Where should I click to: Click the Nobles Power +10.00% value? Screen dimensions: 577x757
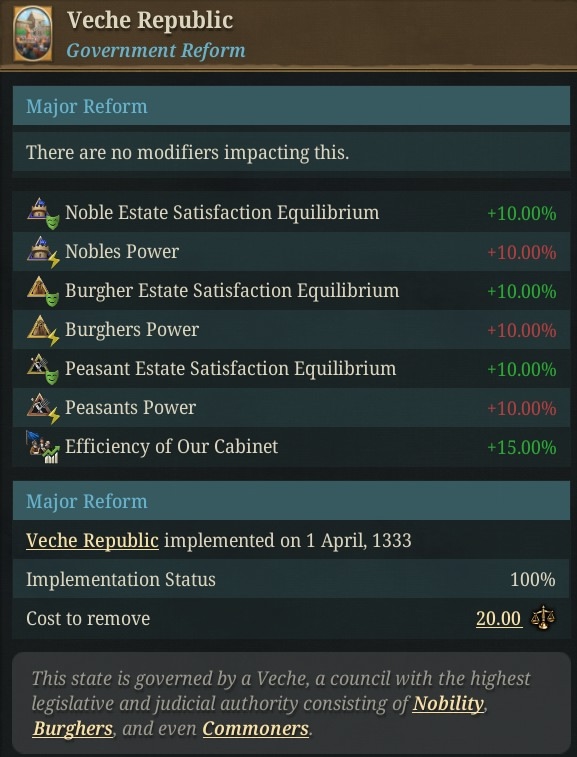(521, 252)
